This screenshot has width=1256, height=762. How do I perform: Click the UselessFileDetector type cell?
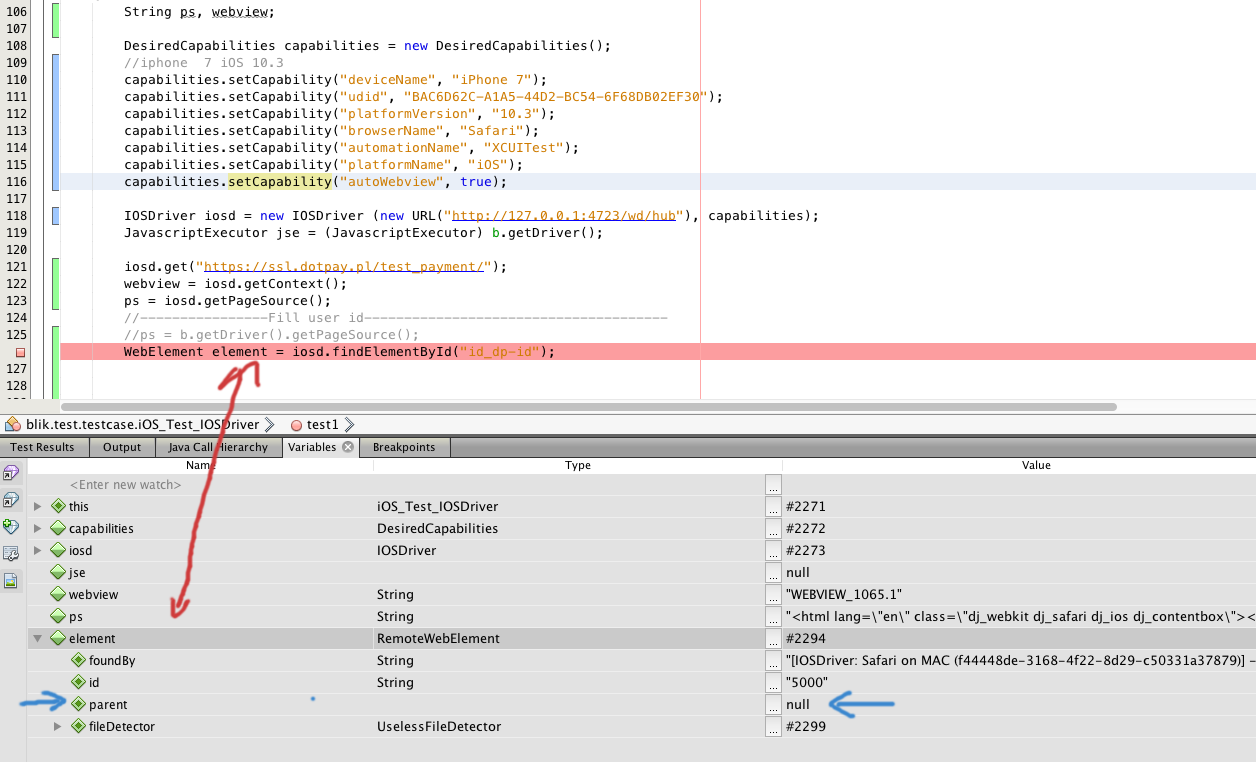[x=439, y=726]
